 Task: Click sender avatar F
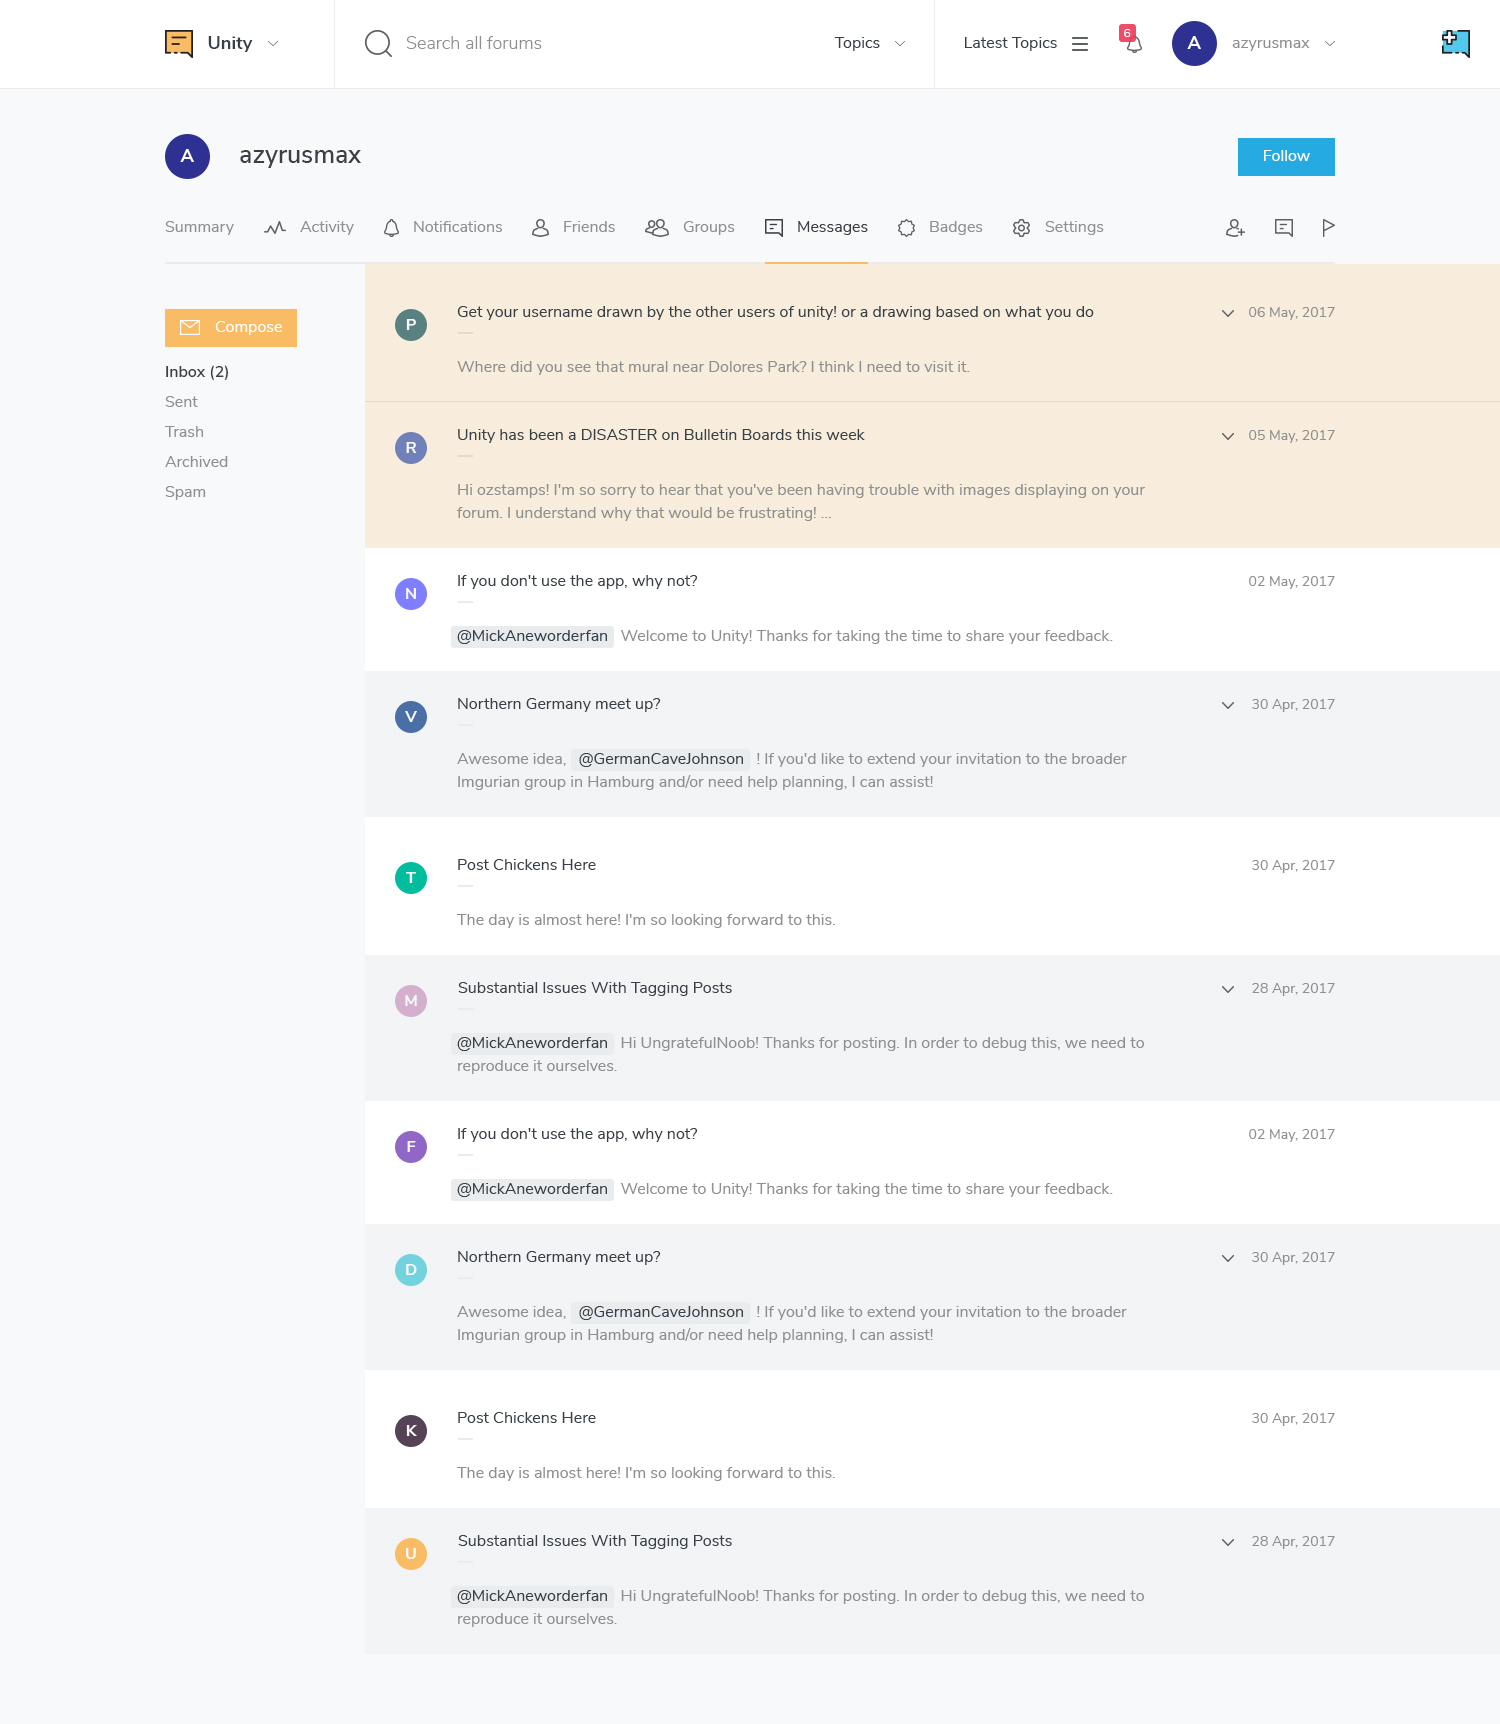click(411, 1147)
